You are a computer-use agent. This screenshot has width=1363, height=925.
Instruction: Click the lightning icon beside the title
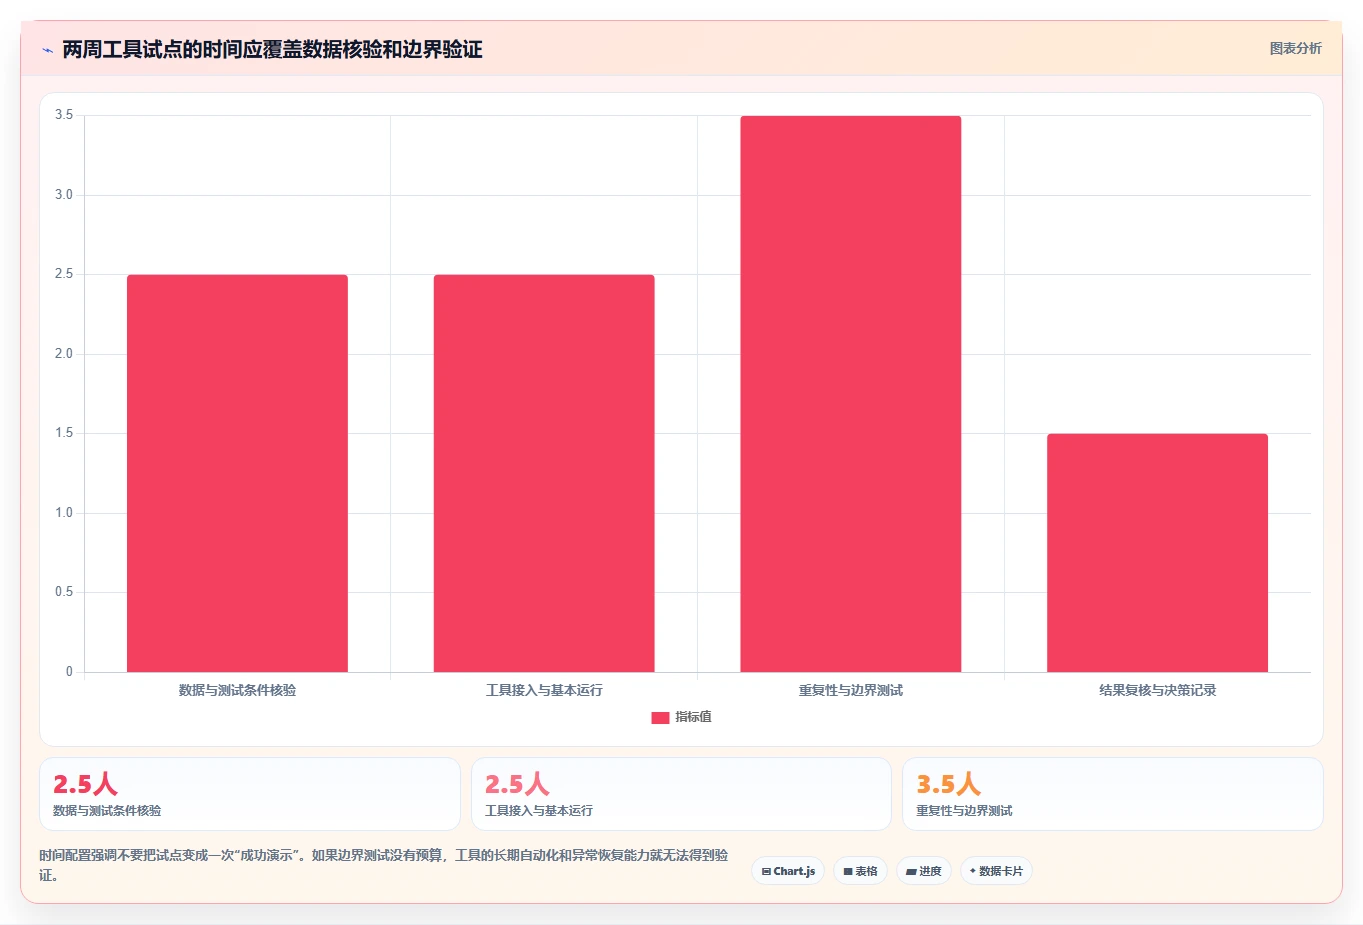pos(47,50)
